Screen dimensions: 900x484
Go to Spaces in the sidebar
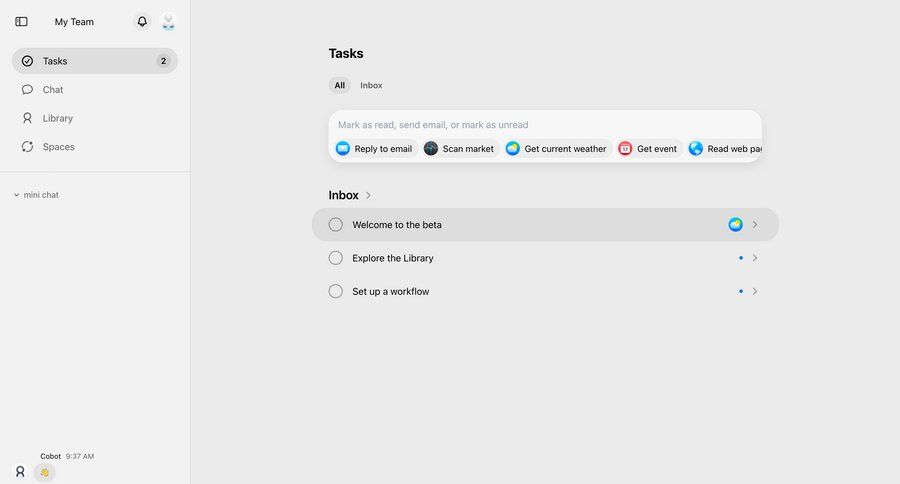(x=58, y=147)
